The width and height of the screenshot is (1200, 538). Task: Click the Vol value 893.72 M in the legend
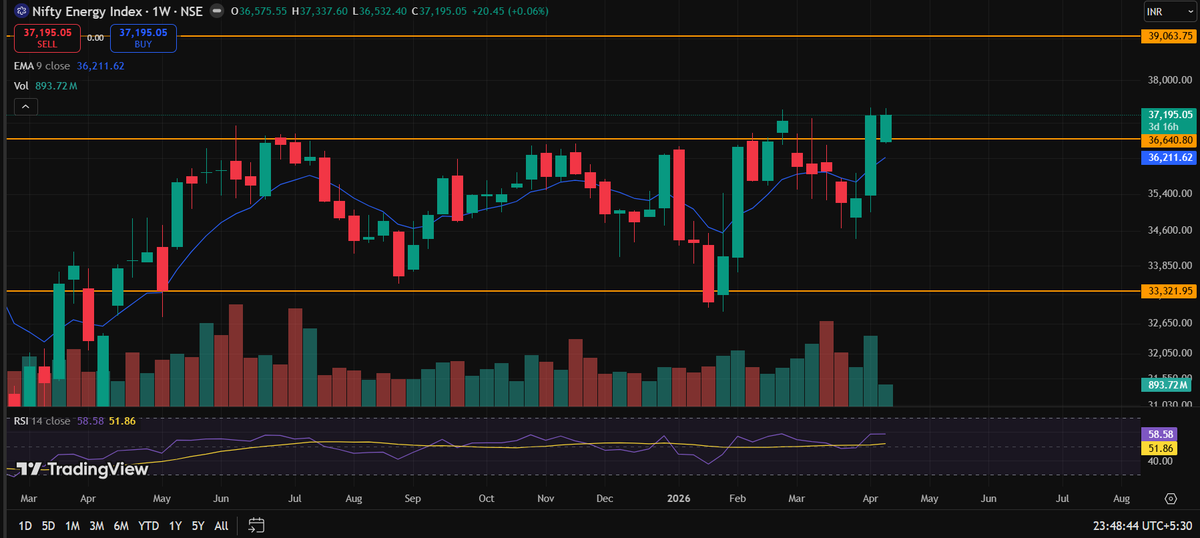click(x=56, y=86)
